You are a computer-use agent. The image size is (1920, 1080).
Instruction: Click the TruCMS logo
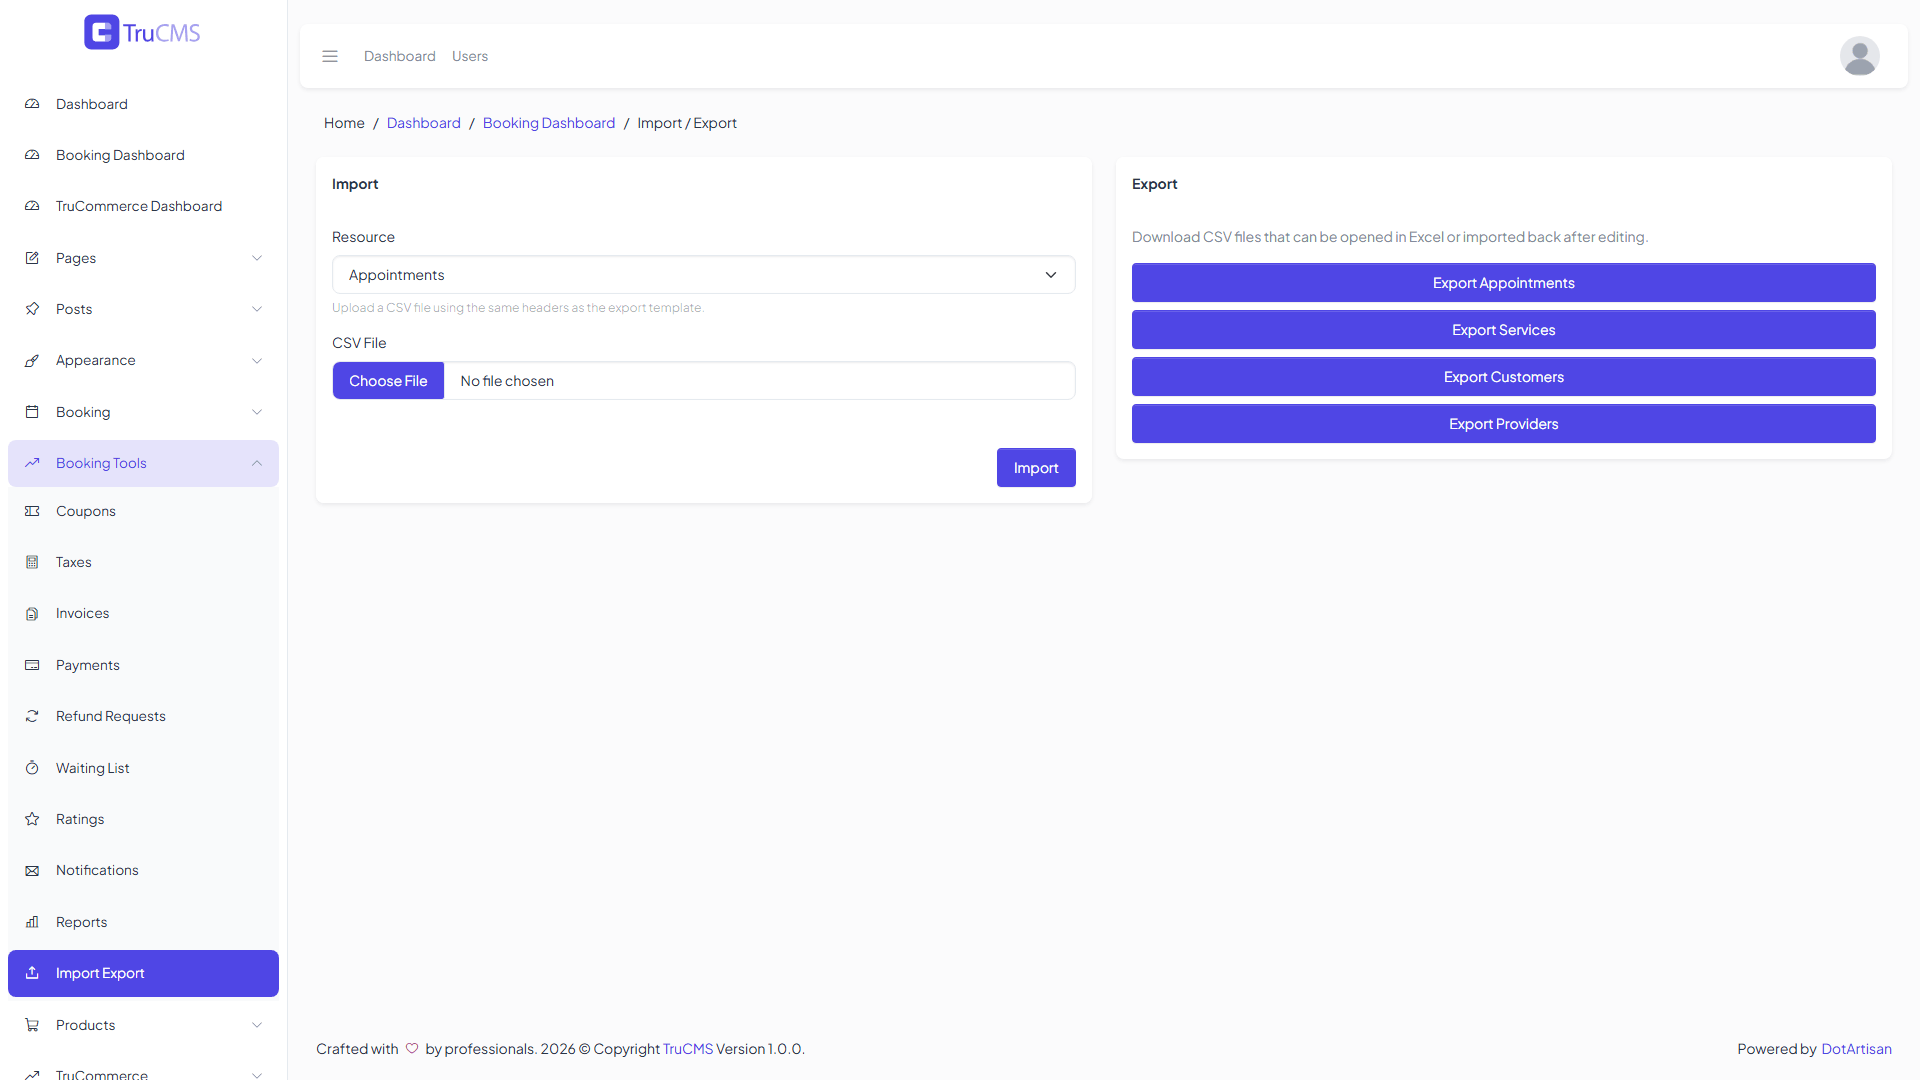coord(142,32)
